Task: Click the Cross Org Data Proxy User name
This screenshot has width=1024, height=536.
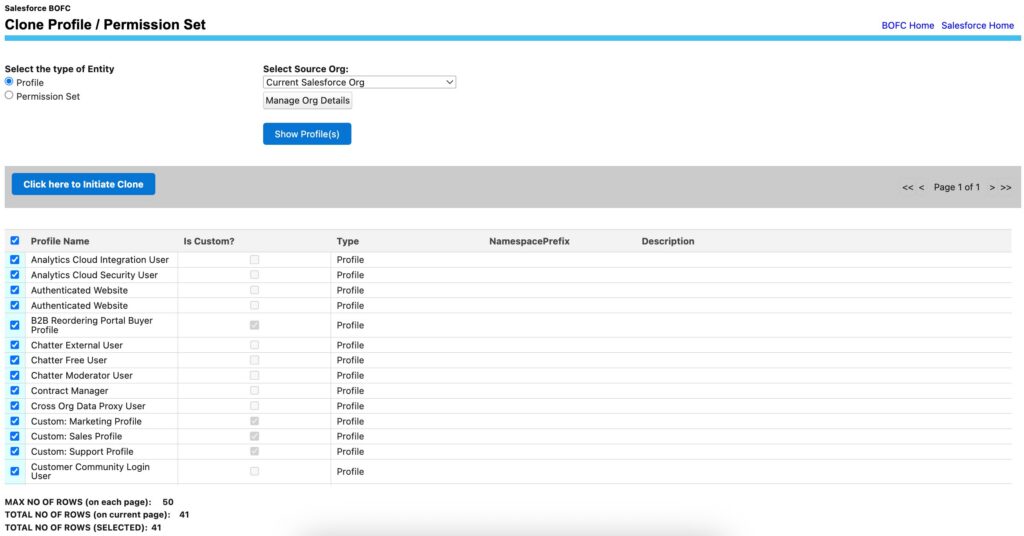Action: pyautogui.click(x=88, y=406)
